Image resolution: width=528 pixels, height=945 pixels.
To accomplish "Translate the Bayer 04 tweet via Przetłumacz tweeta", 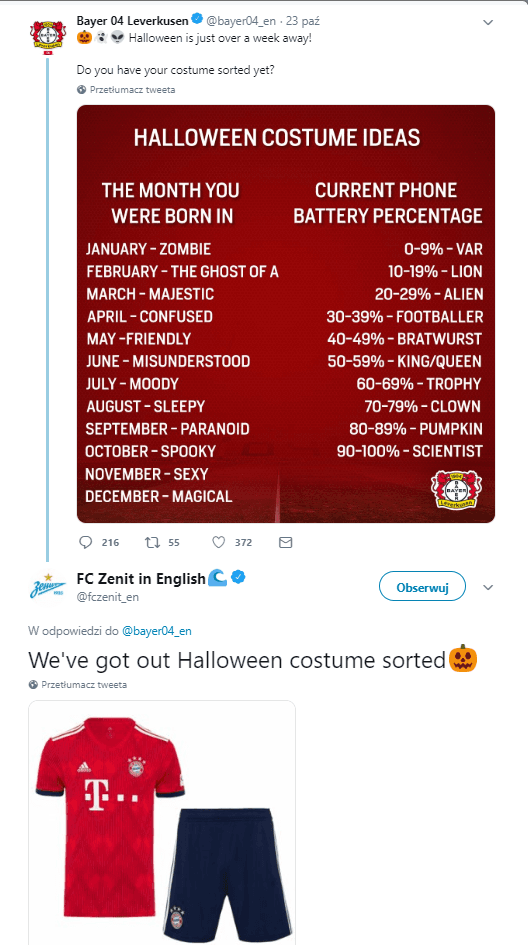I will [132, 90].
